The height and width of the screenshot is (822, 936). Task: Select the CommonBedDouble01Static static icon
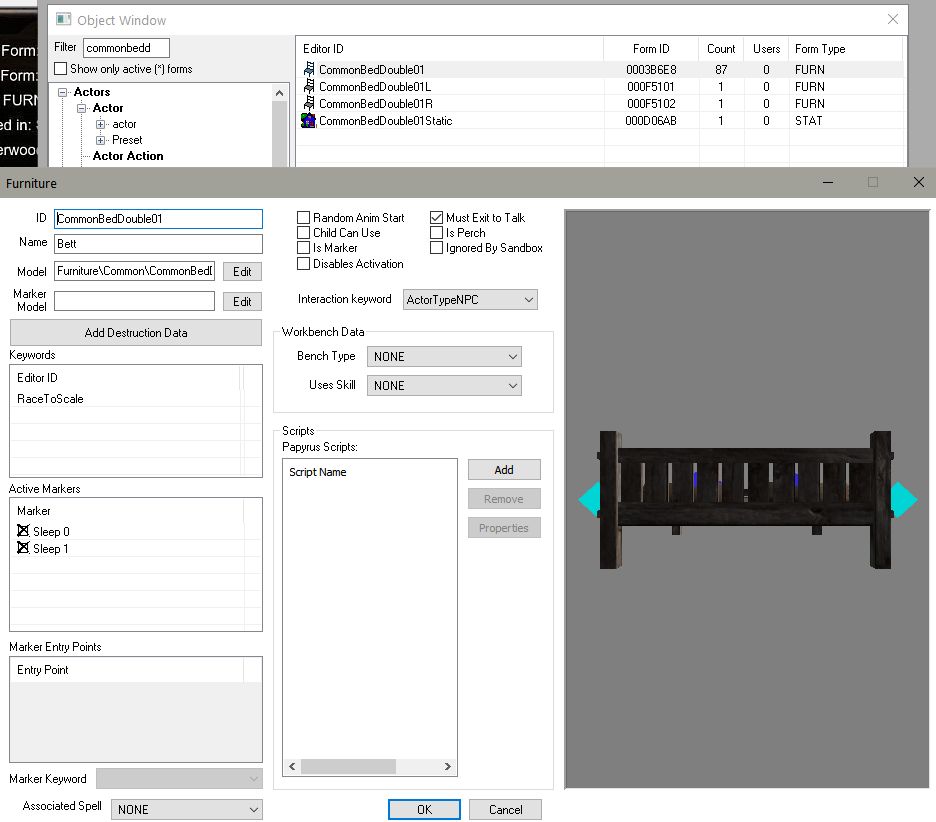(x=309, y=121)
